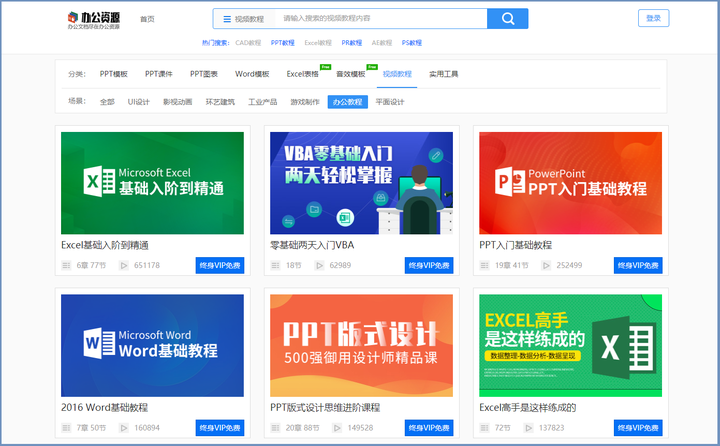Click hot search CAD教程 link
This screenshot has height=446, width=720.
248,43
